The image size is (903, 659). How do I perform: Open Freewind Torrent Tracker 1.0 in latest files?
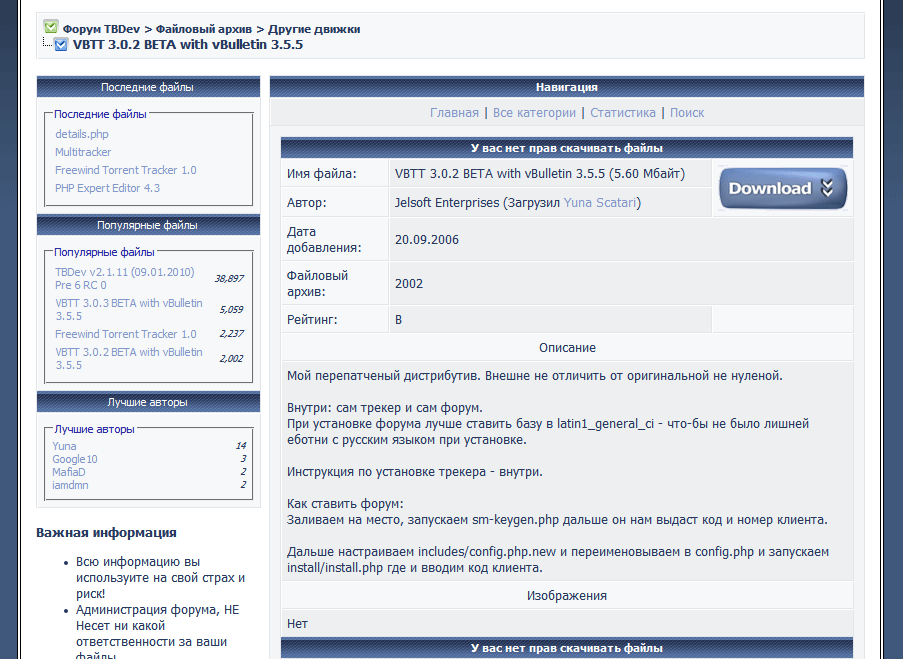(126, 170)
